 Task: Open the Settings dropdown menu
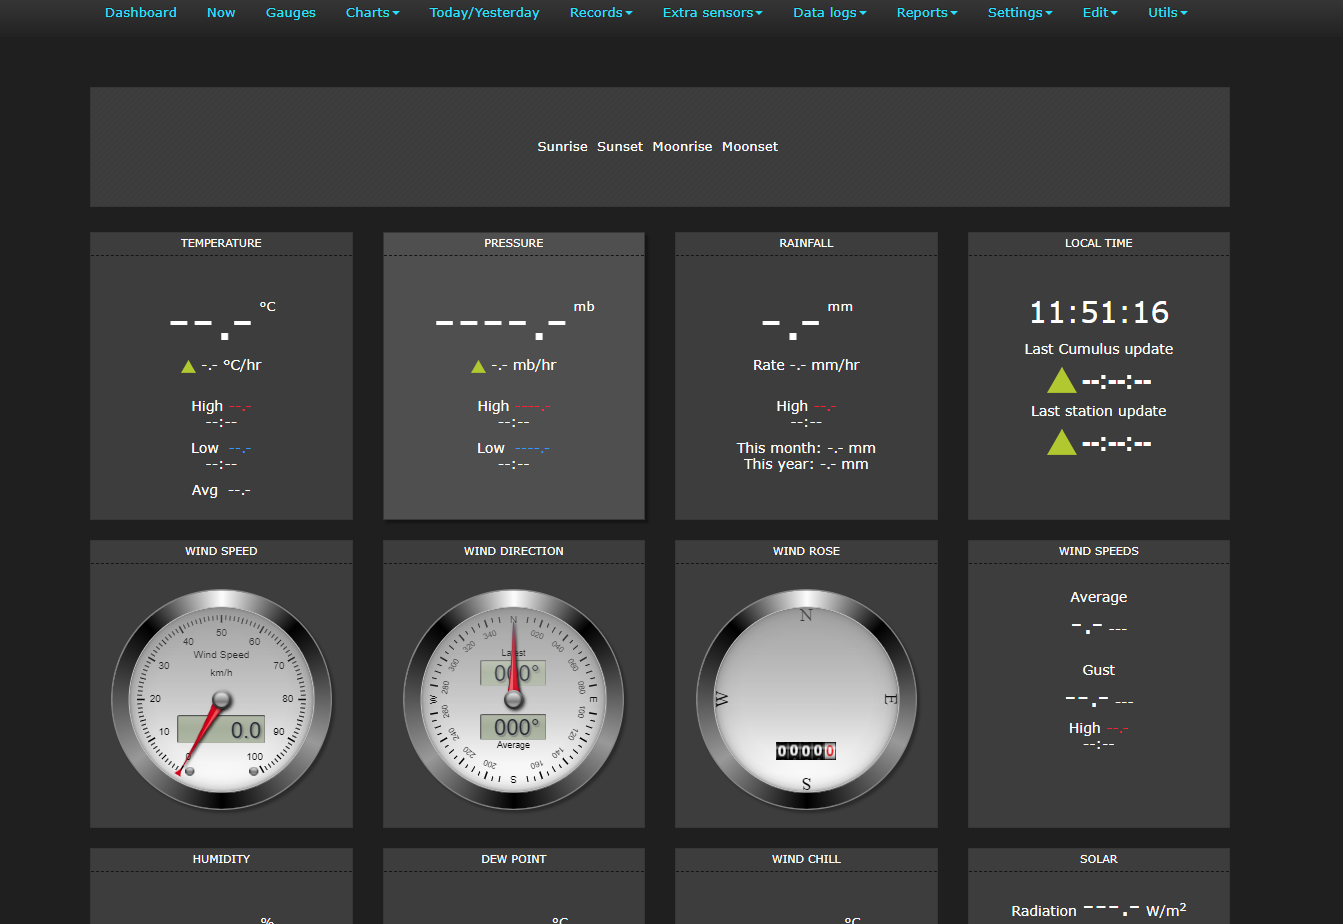click(1019, 13)
